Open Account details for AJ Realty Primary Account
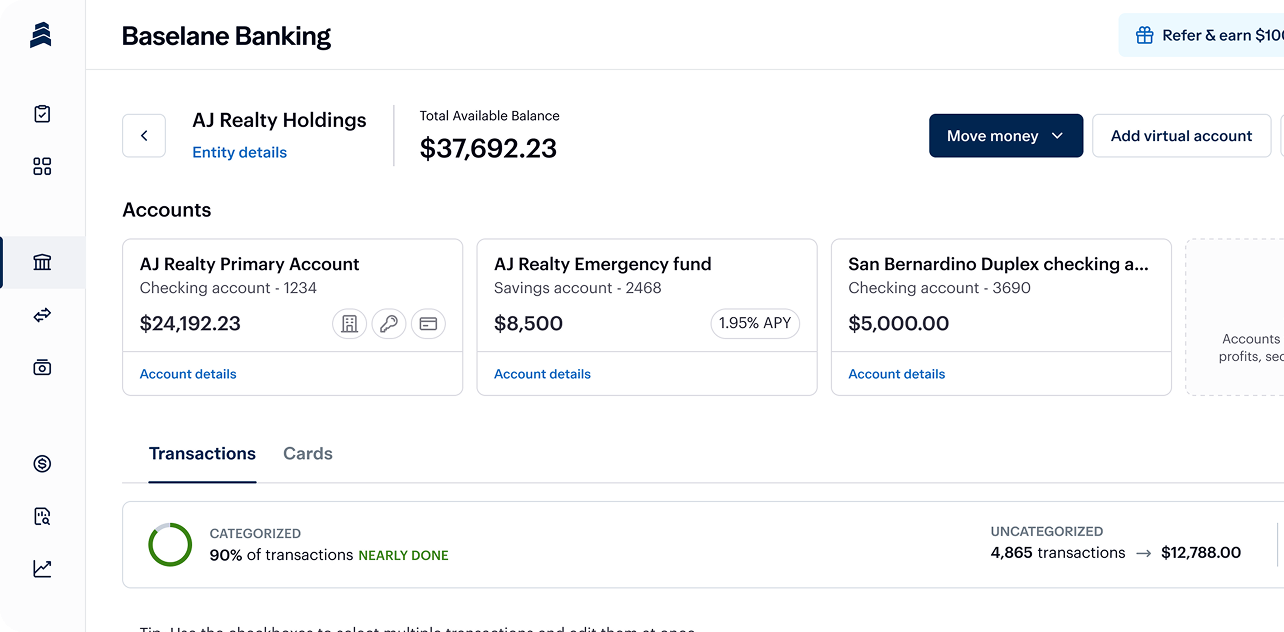Viewport: 1284px width, 632px height. point(188,374)
